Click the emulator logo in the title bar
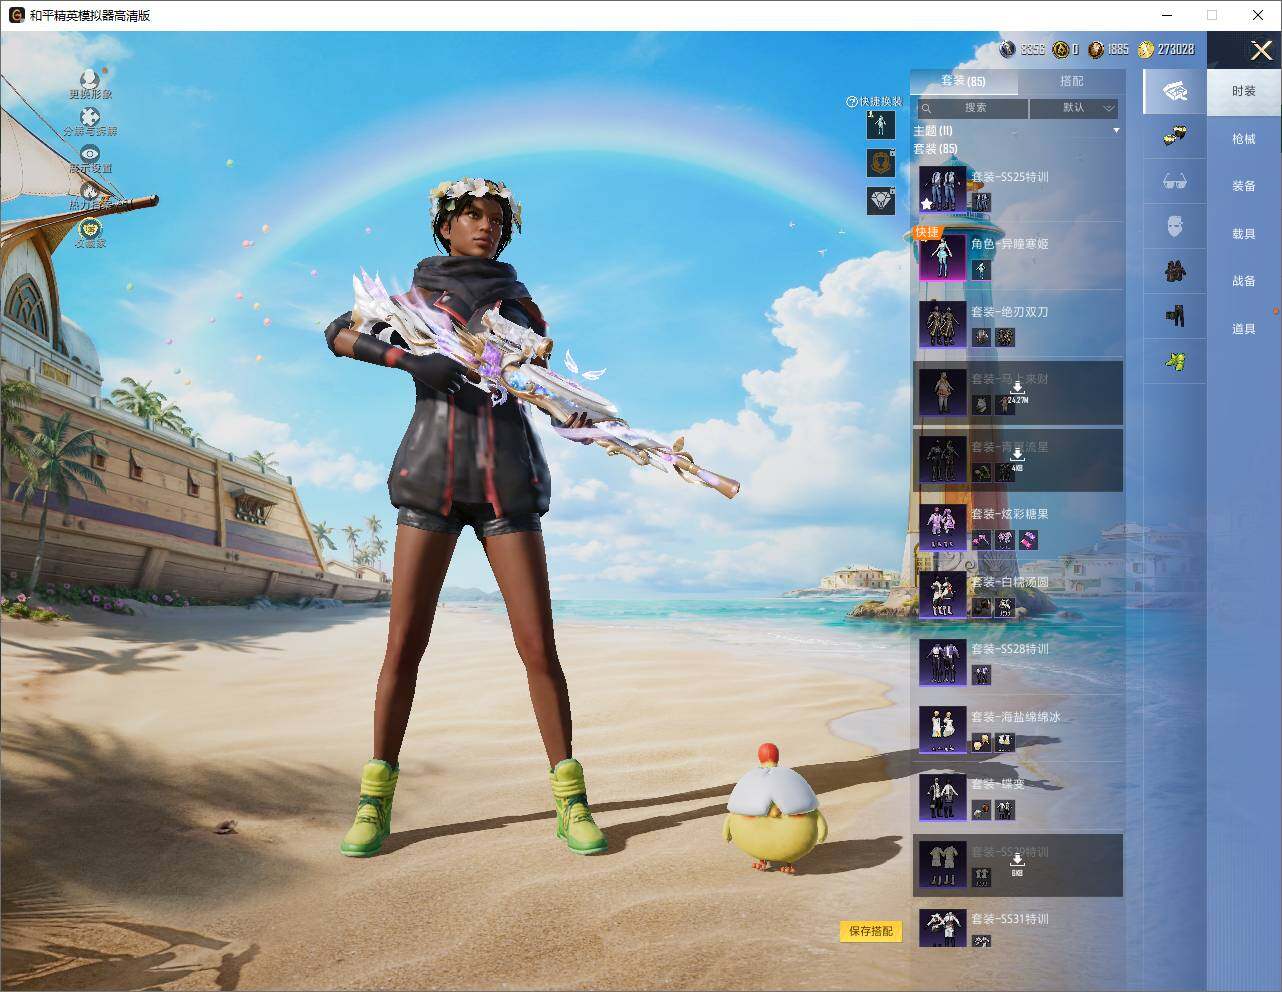The height and width of the screenshot is (992, 1282). point(16,15)
